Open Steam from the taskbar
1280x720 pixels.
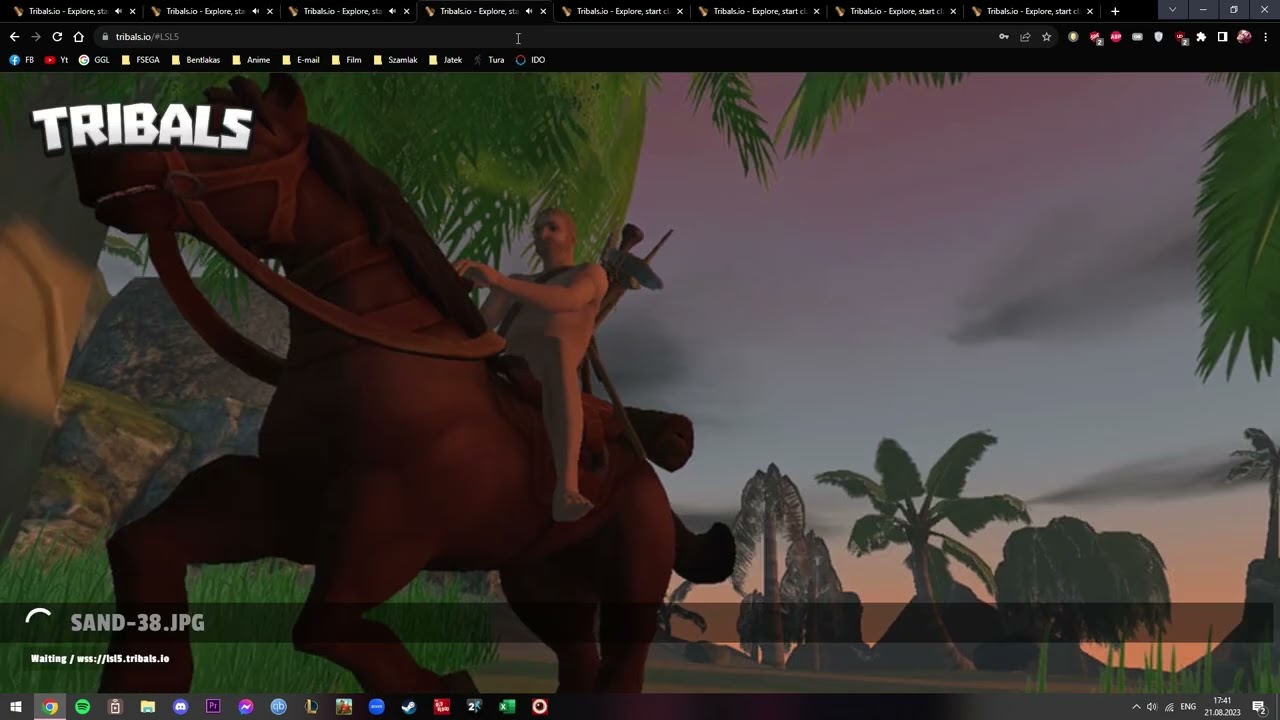click(x=409, y=707)
